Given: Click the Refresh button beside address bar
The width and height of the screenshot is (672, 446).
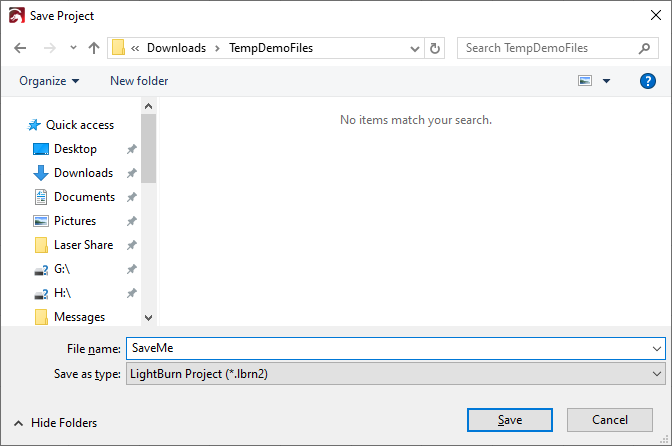Looking at the screenshot, I should (435, 48).
